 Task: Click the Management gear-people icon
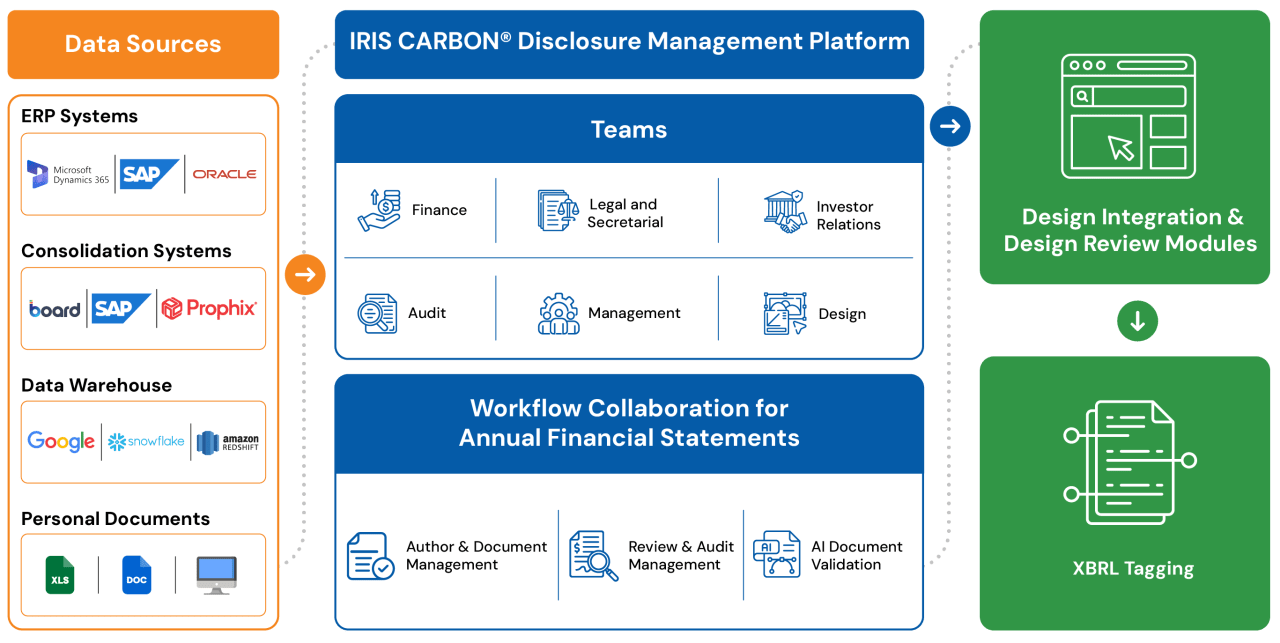(559, 313)
